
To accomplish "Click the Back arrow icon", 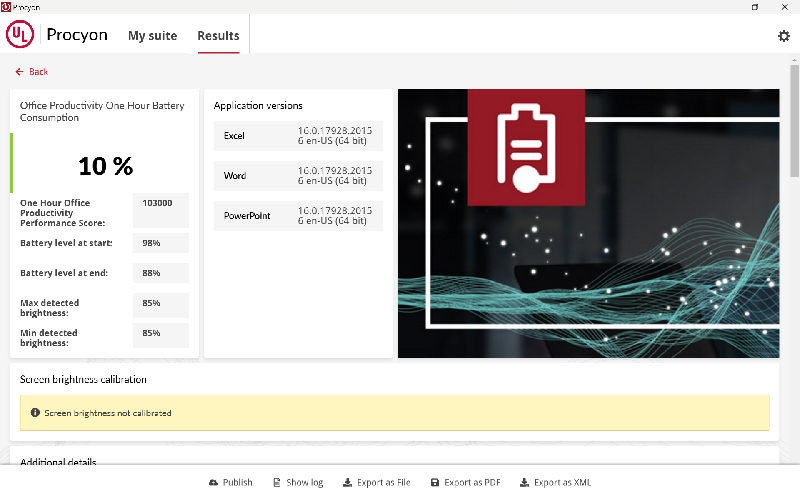I will pyautogui.click(x=19, y=72).
